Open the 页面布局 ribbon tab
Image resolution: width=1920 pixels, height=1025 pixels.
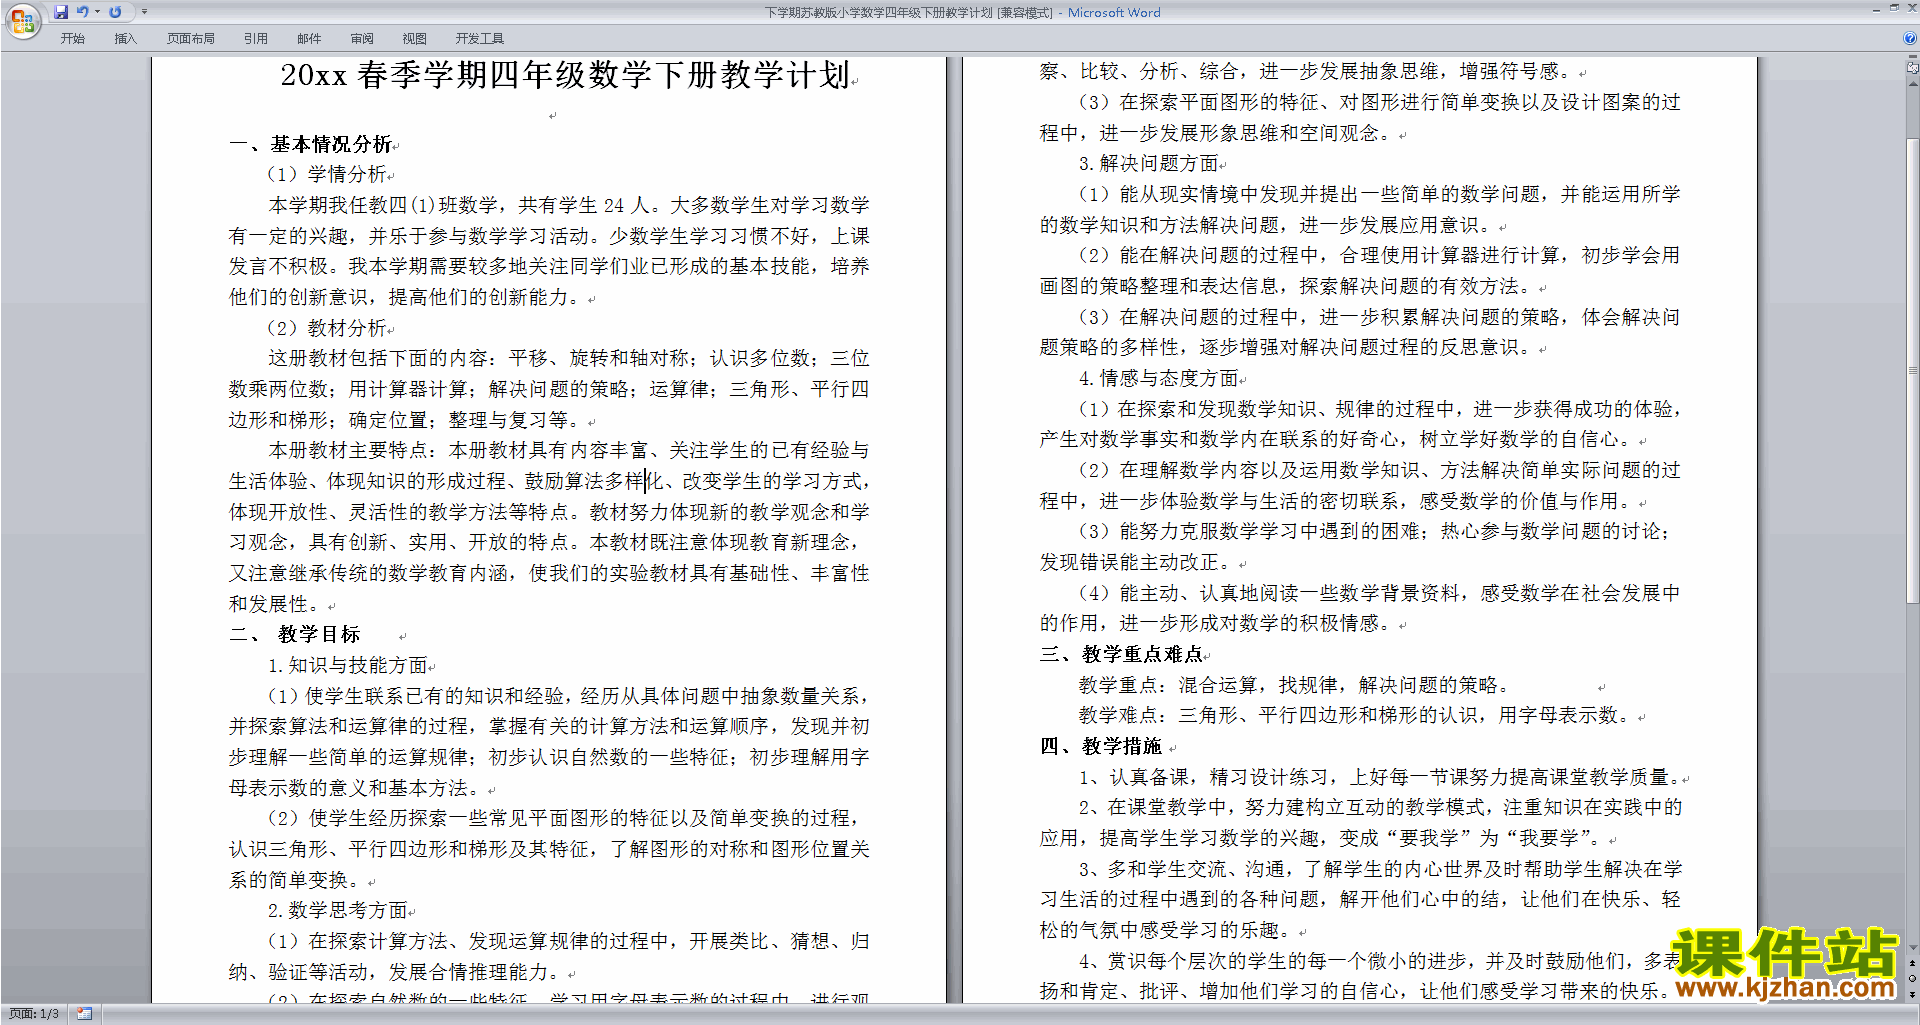tap(191, 39)
